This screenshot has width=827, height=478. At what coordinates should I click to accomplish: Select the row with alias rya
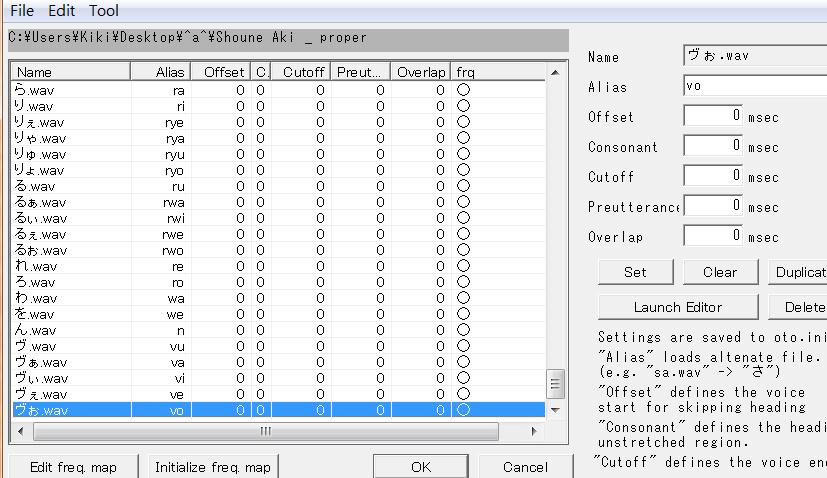pos(278,138)
